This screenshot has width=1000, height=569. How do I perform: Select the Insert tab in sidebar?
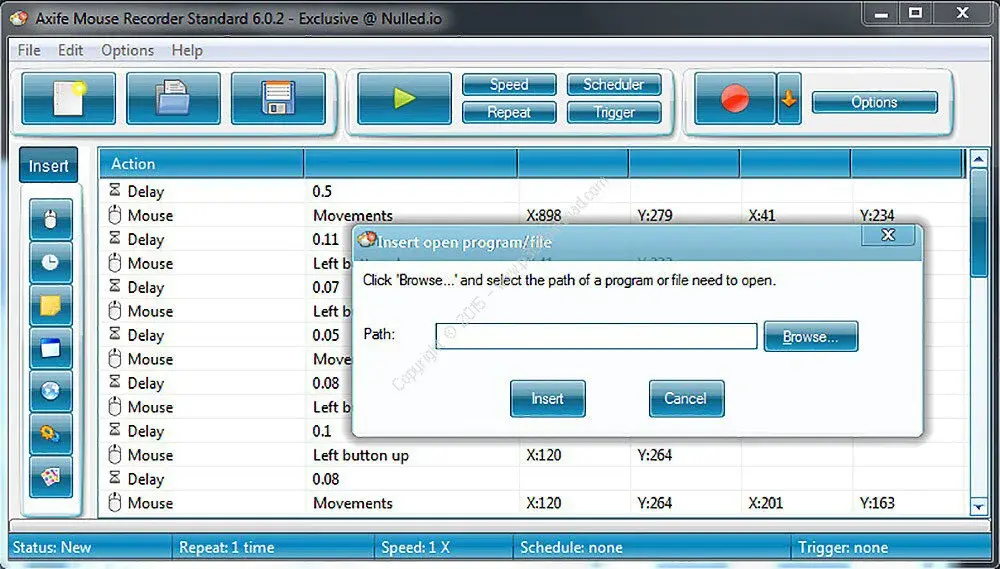point(48,165)
